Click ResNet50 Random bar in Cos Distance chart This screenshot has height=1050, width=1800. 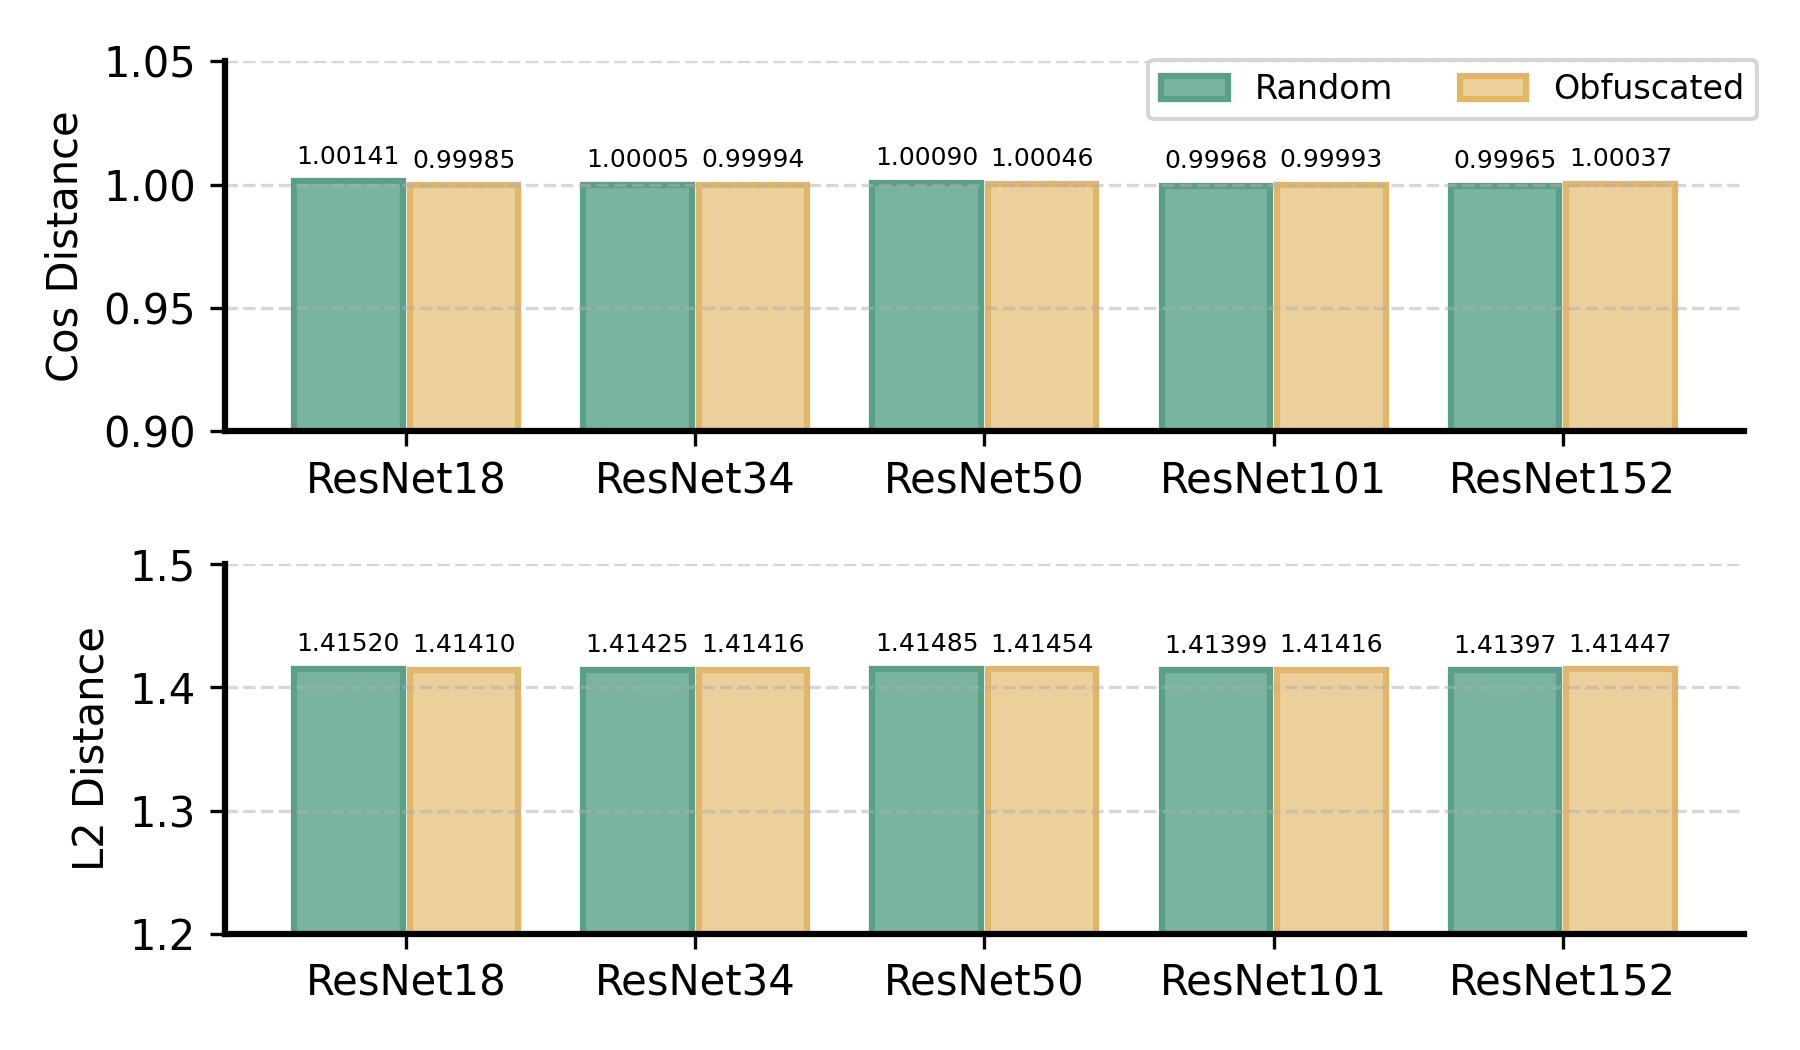tap(926, 306)
